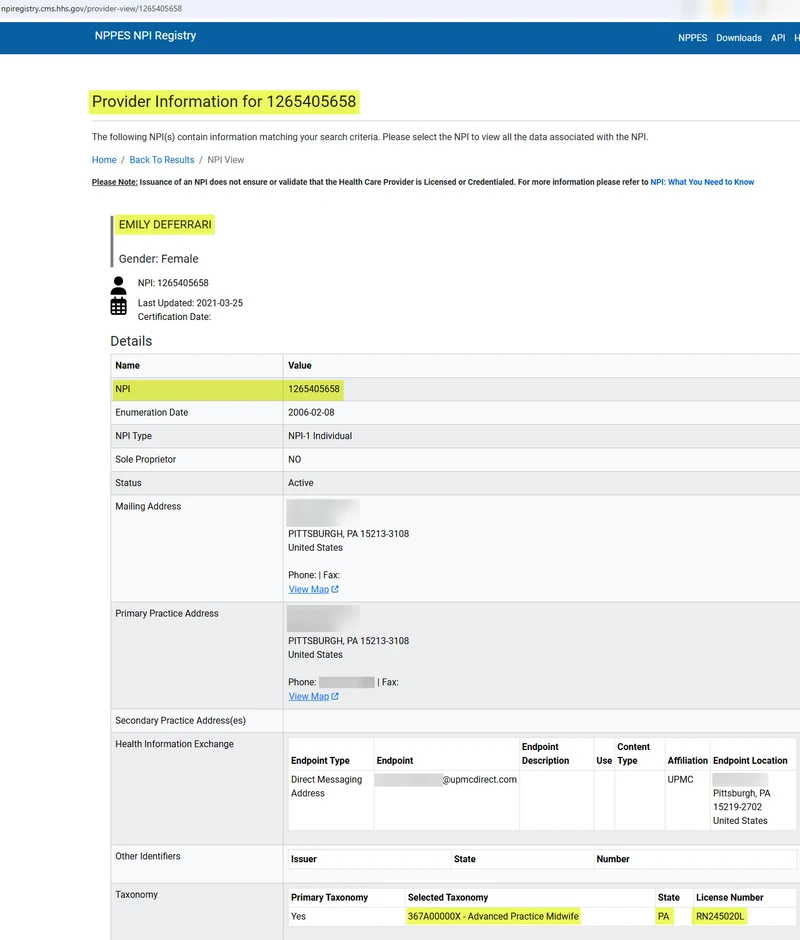The width and height of the screenshot is (800, 940).
Task: Click 'Last Updated: 2021-03-25' text
Action: [x=190, y=303]
